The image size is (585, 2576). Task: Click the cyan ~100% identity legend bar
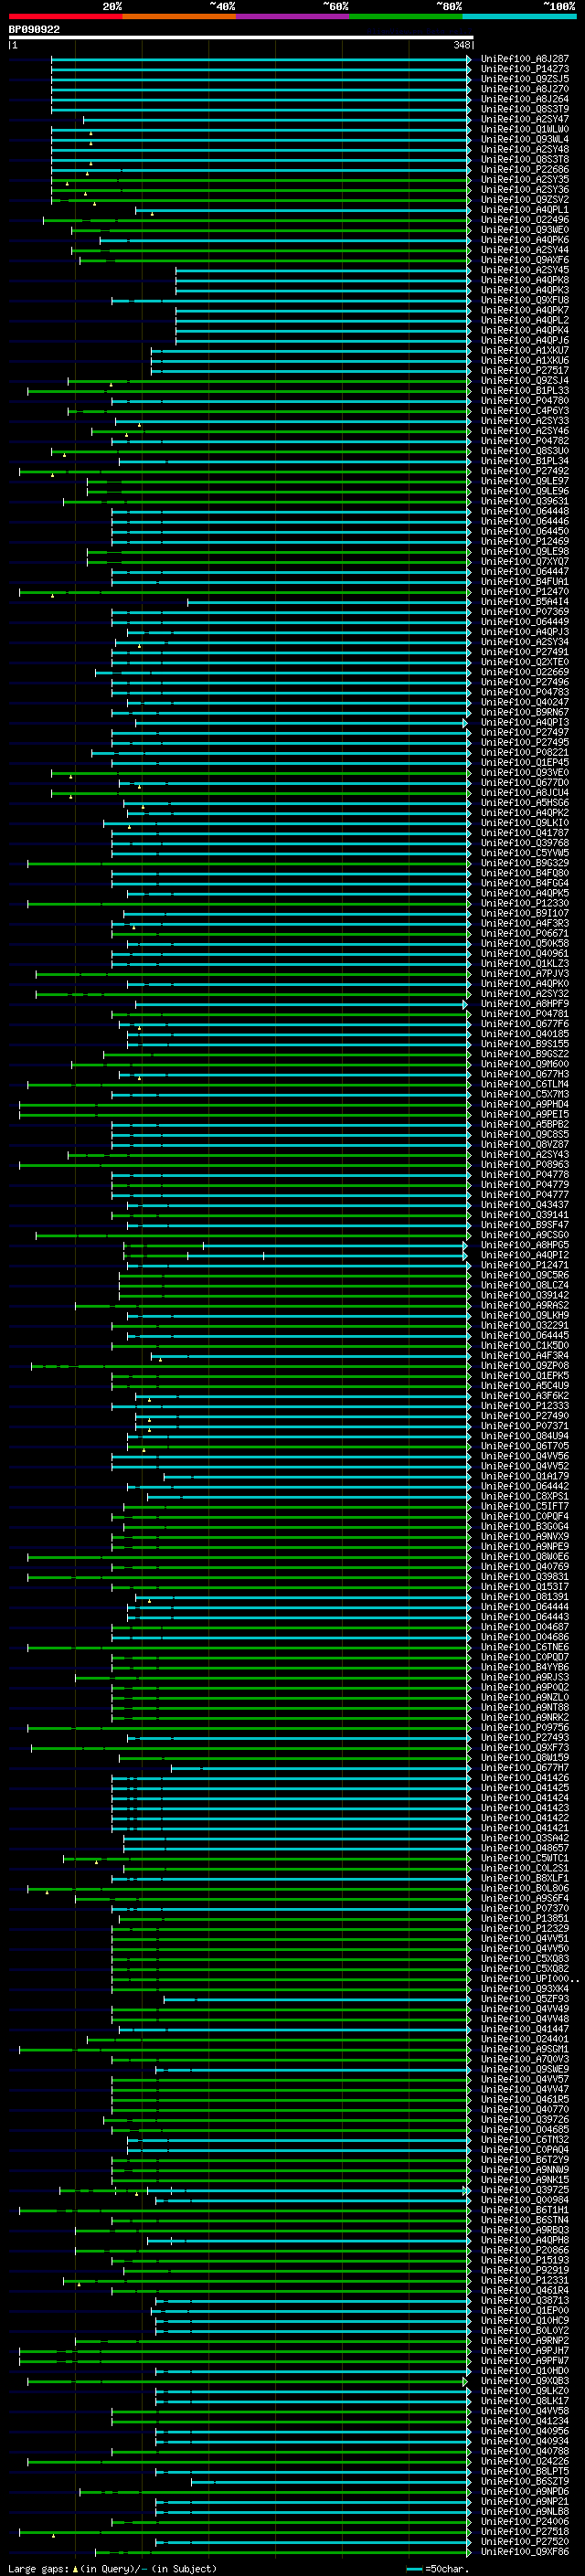[519, 16]
